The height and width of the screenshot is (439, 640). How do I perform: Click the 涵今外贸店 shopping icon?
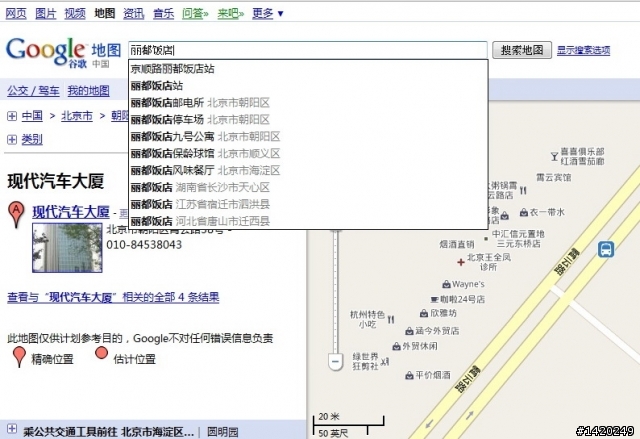[409, 331]
